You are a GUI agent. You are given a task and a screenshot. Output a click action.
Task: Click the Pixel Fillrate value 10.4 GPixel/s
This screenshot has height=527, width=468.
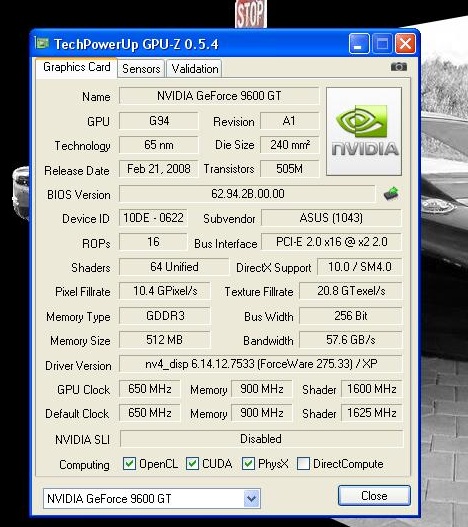click(x=165, y=291)
